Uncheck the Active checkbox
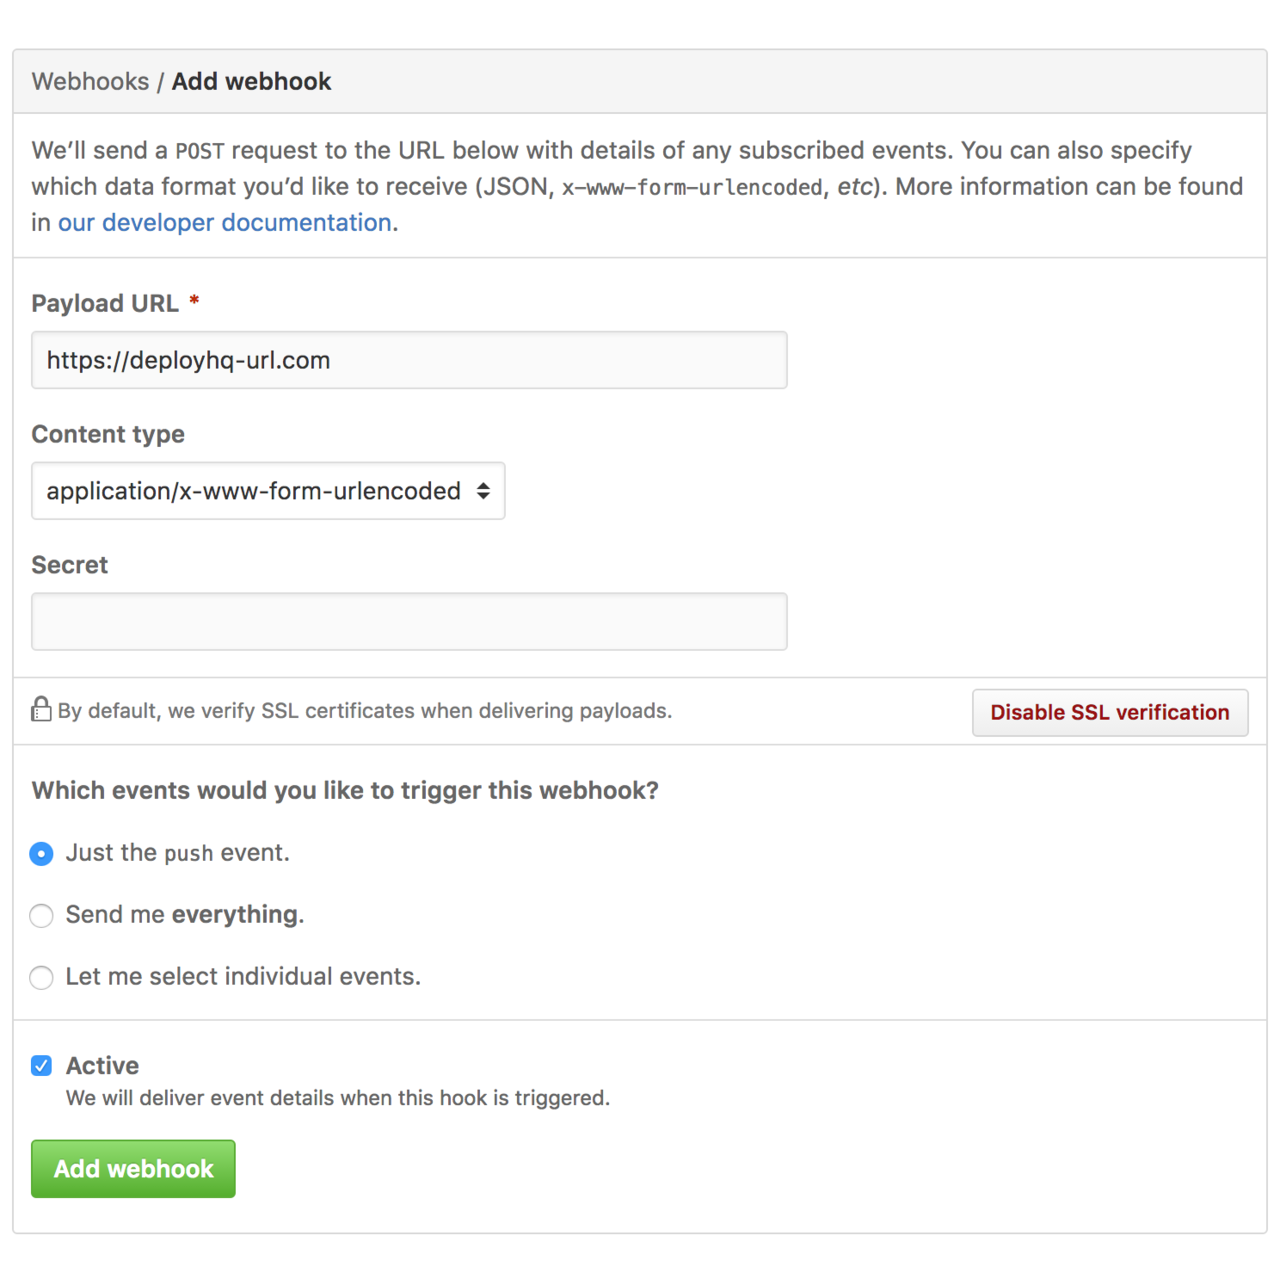The height and width of the screenshot is (1280, 1280). pos(41,1065)
